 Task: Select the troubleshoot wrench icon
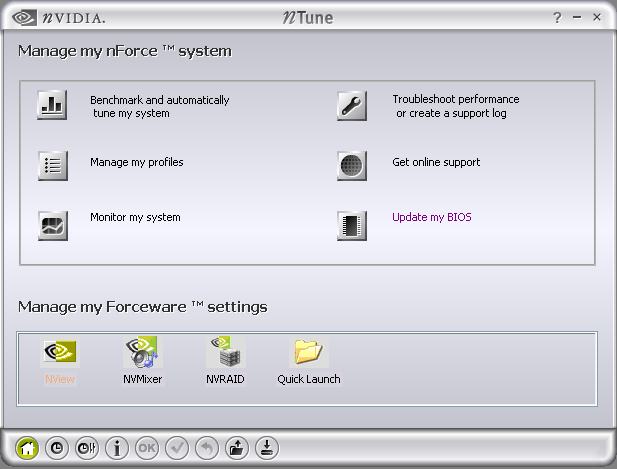tap(352, 106)
